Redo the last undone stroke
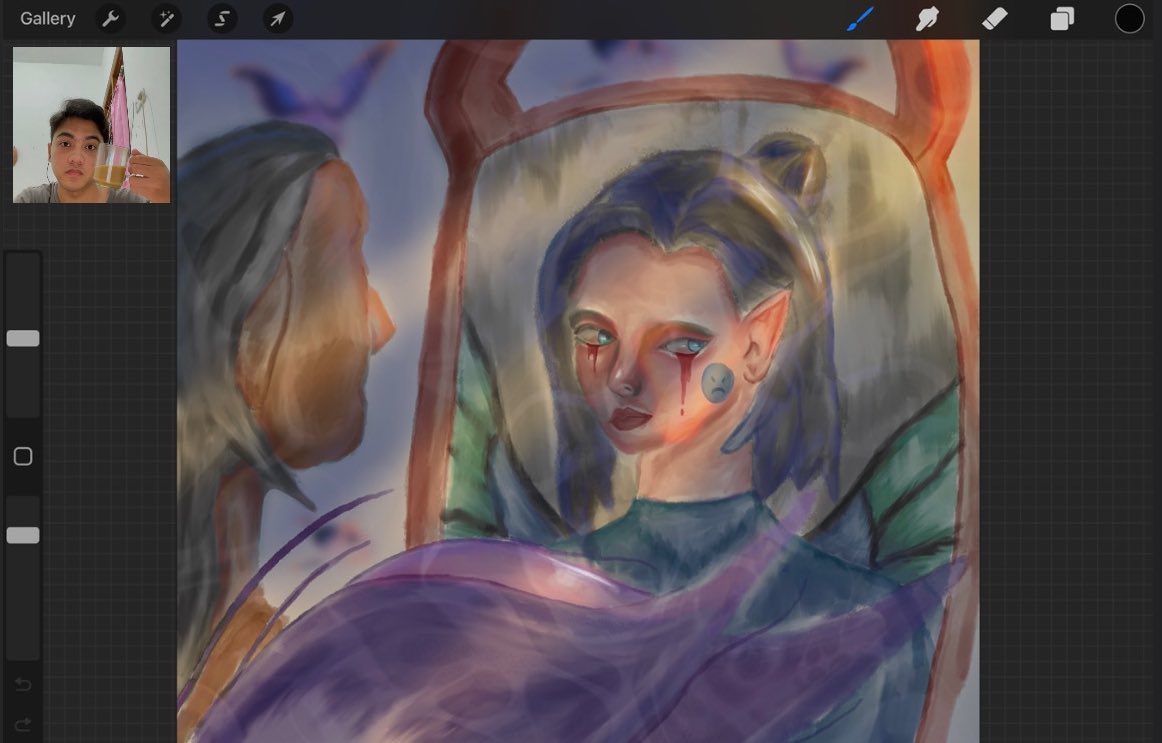Screen dimensions: 1162x743 point(23,724)
